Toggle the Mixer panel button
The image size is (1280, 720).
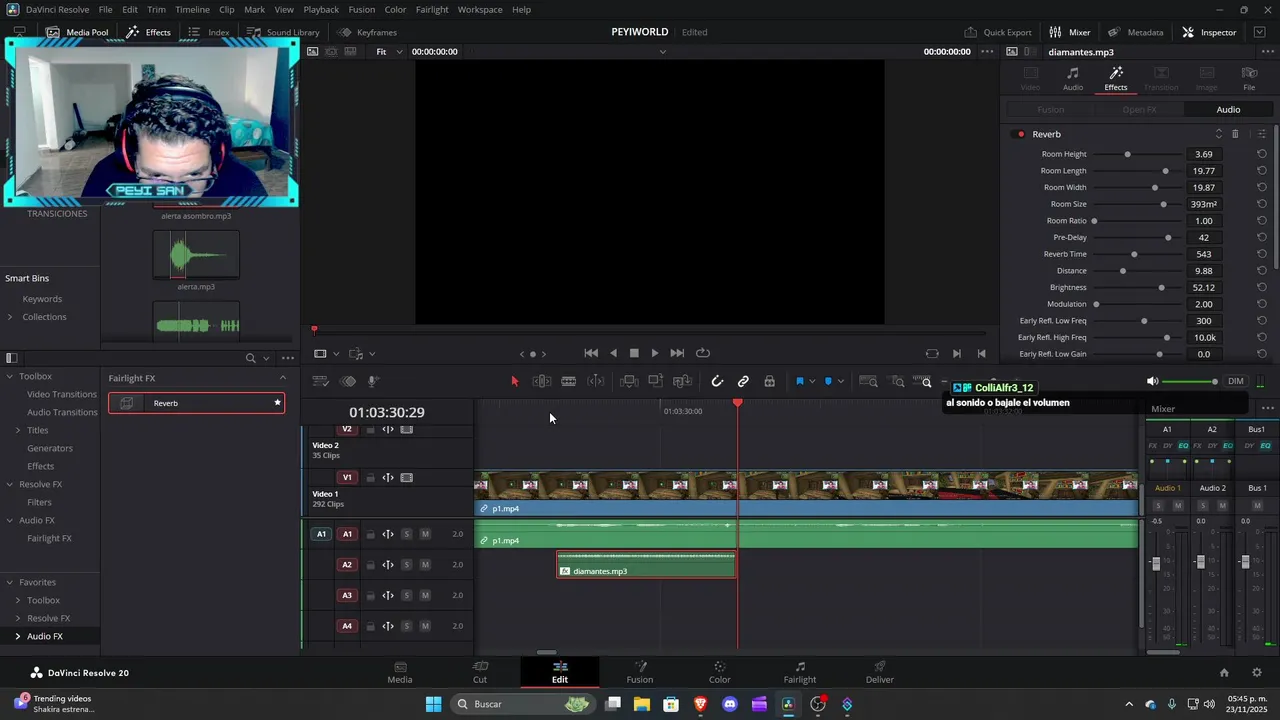(x=1070, y=32)
